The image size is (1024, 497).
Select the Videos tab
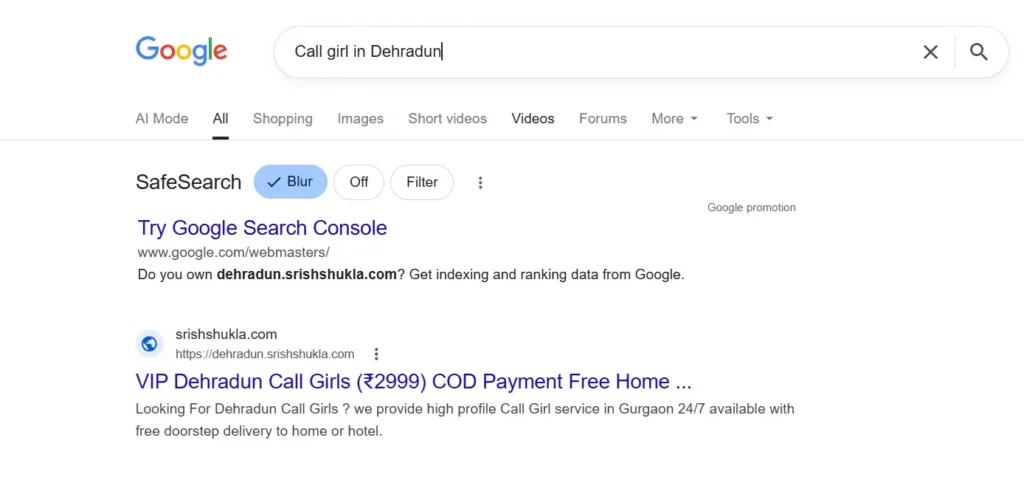[x=533, y=118]
